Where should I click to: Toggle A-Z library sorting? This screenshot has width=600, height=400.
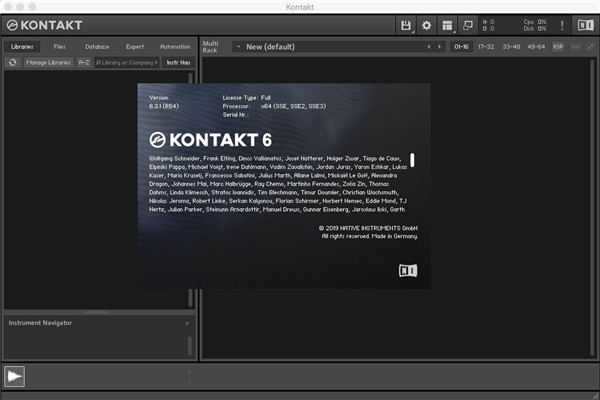(x=84, y=62)
